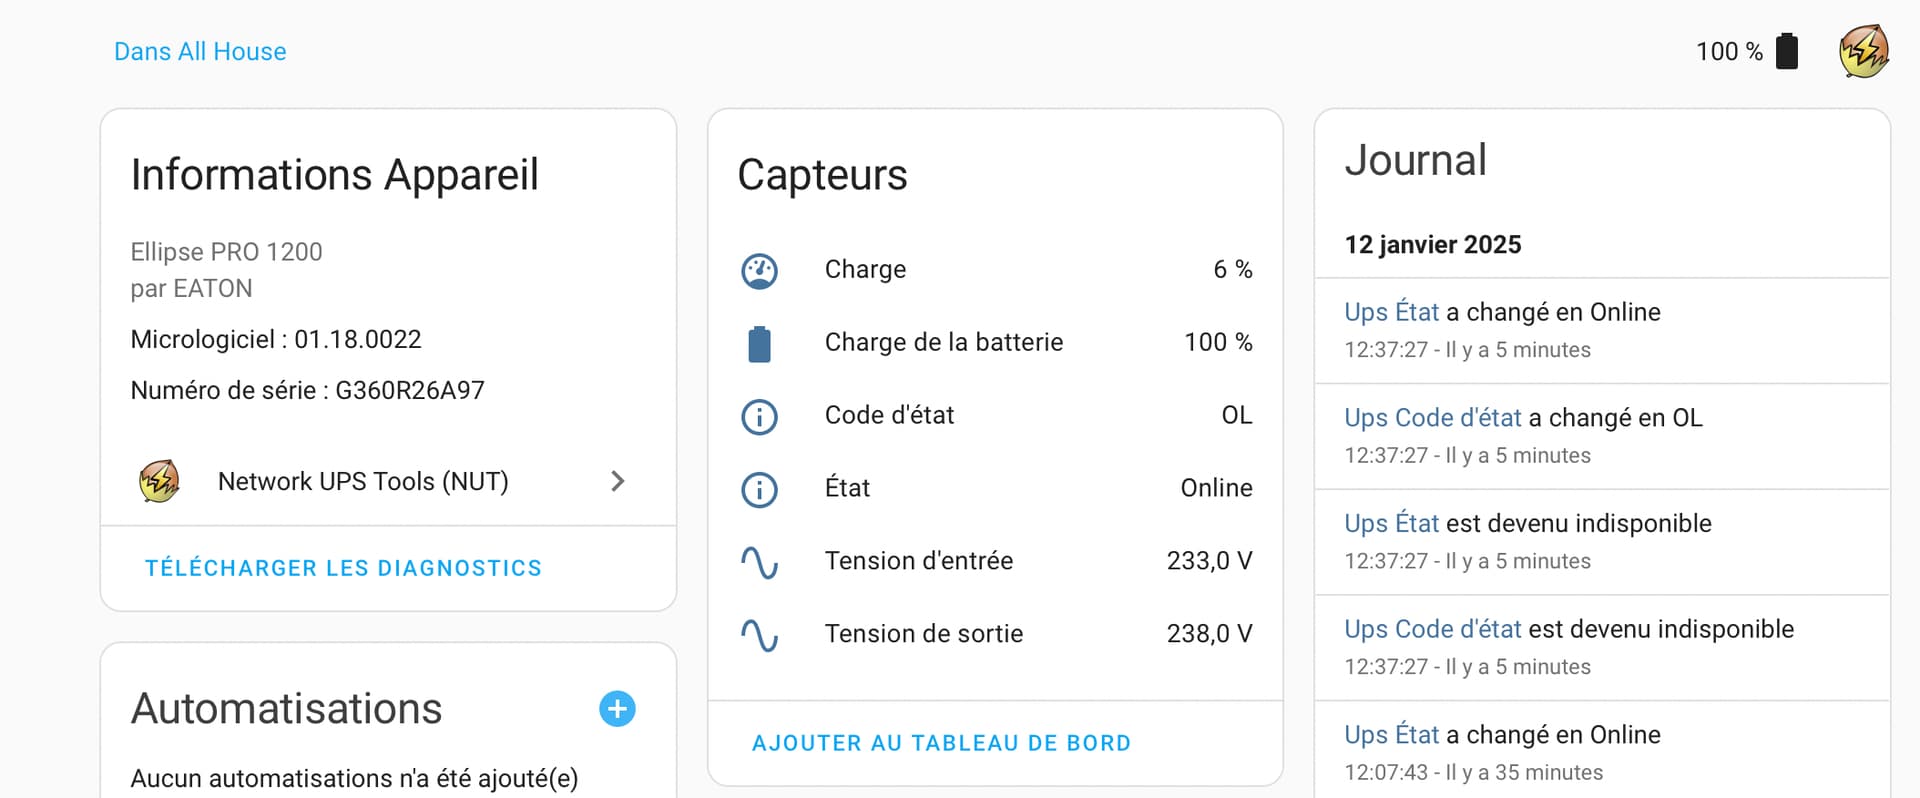Click the '12:07:43 - Il y a 35 minutes' timestamp

point(1473,772)
